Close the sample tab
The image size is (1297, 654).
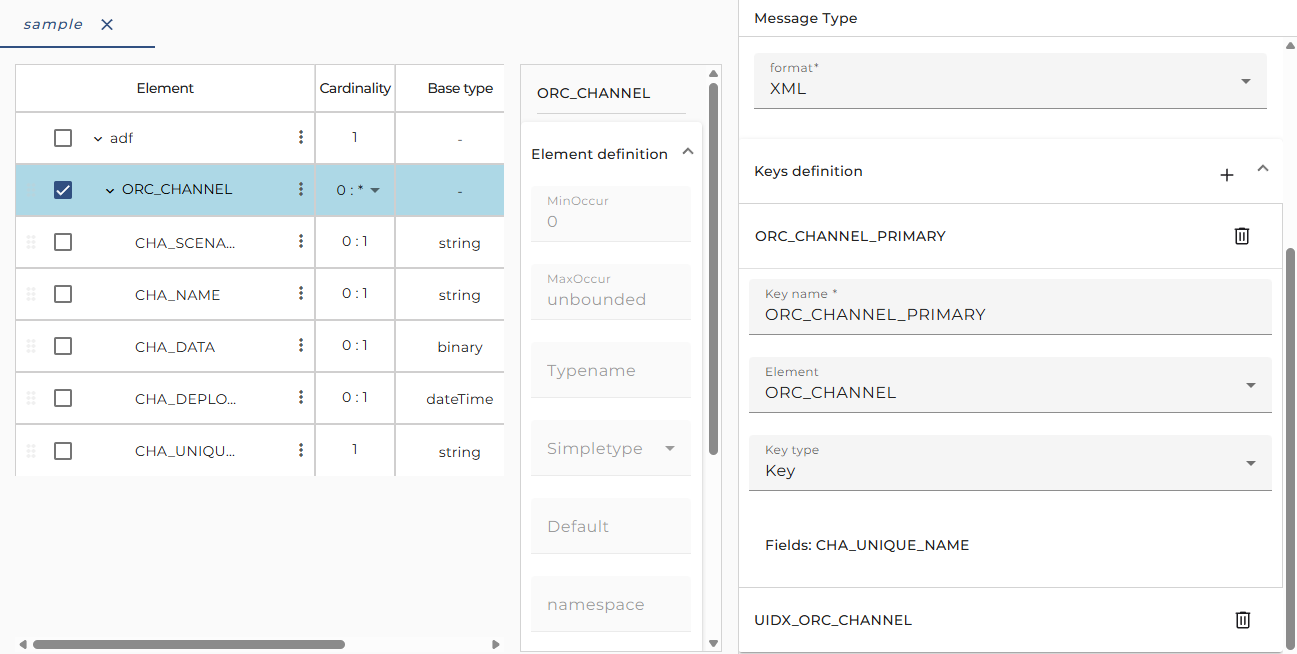point(107,24)
